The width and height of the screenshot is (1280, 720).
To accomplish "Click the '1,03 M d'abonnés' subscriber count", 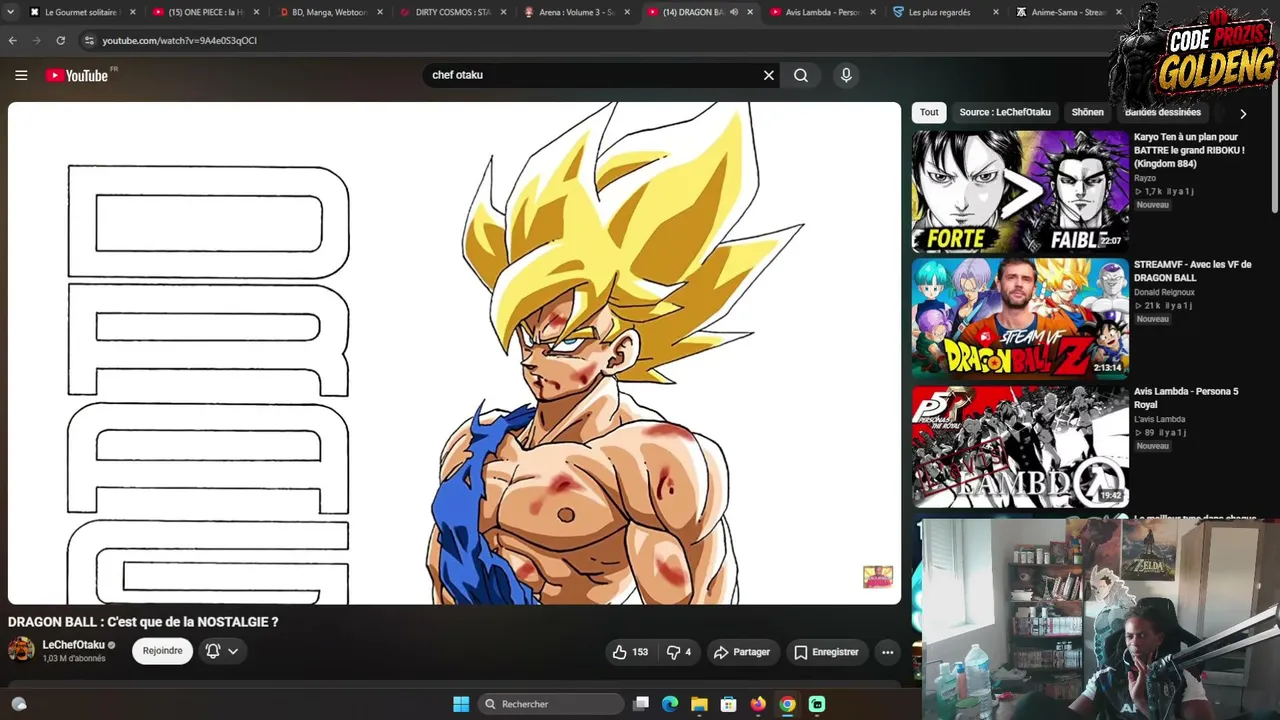I will [72, 659].
